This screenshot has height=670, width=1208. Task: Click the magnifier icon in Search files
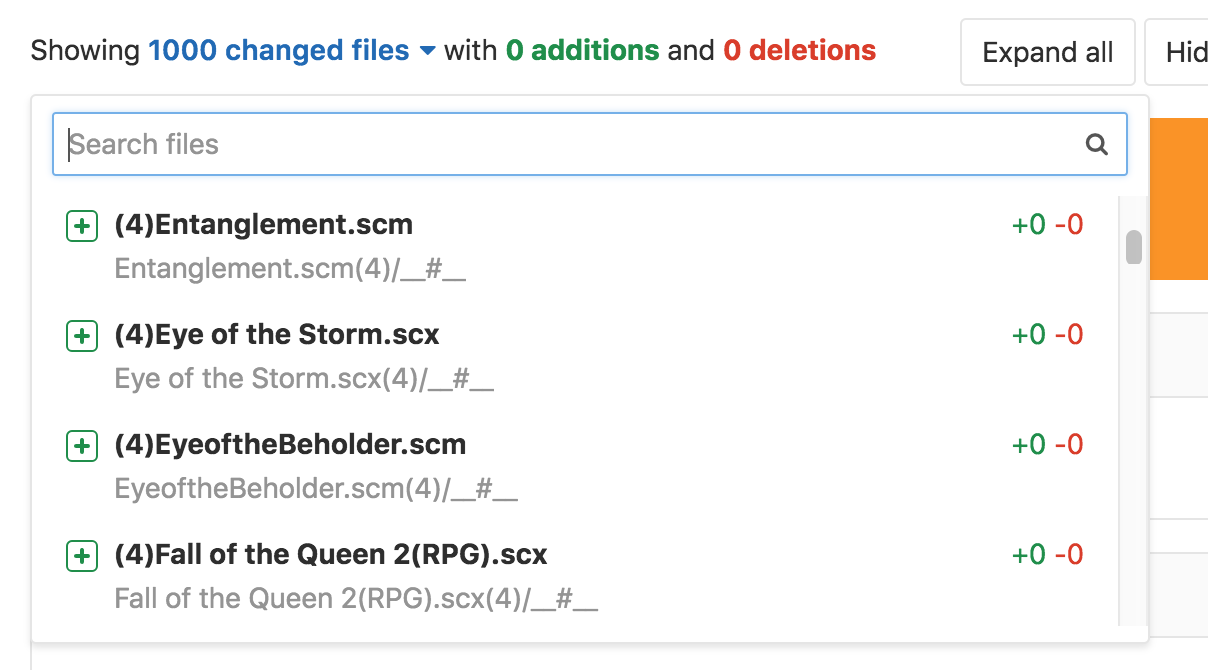[1097, 145]
